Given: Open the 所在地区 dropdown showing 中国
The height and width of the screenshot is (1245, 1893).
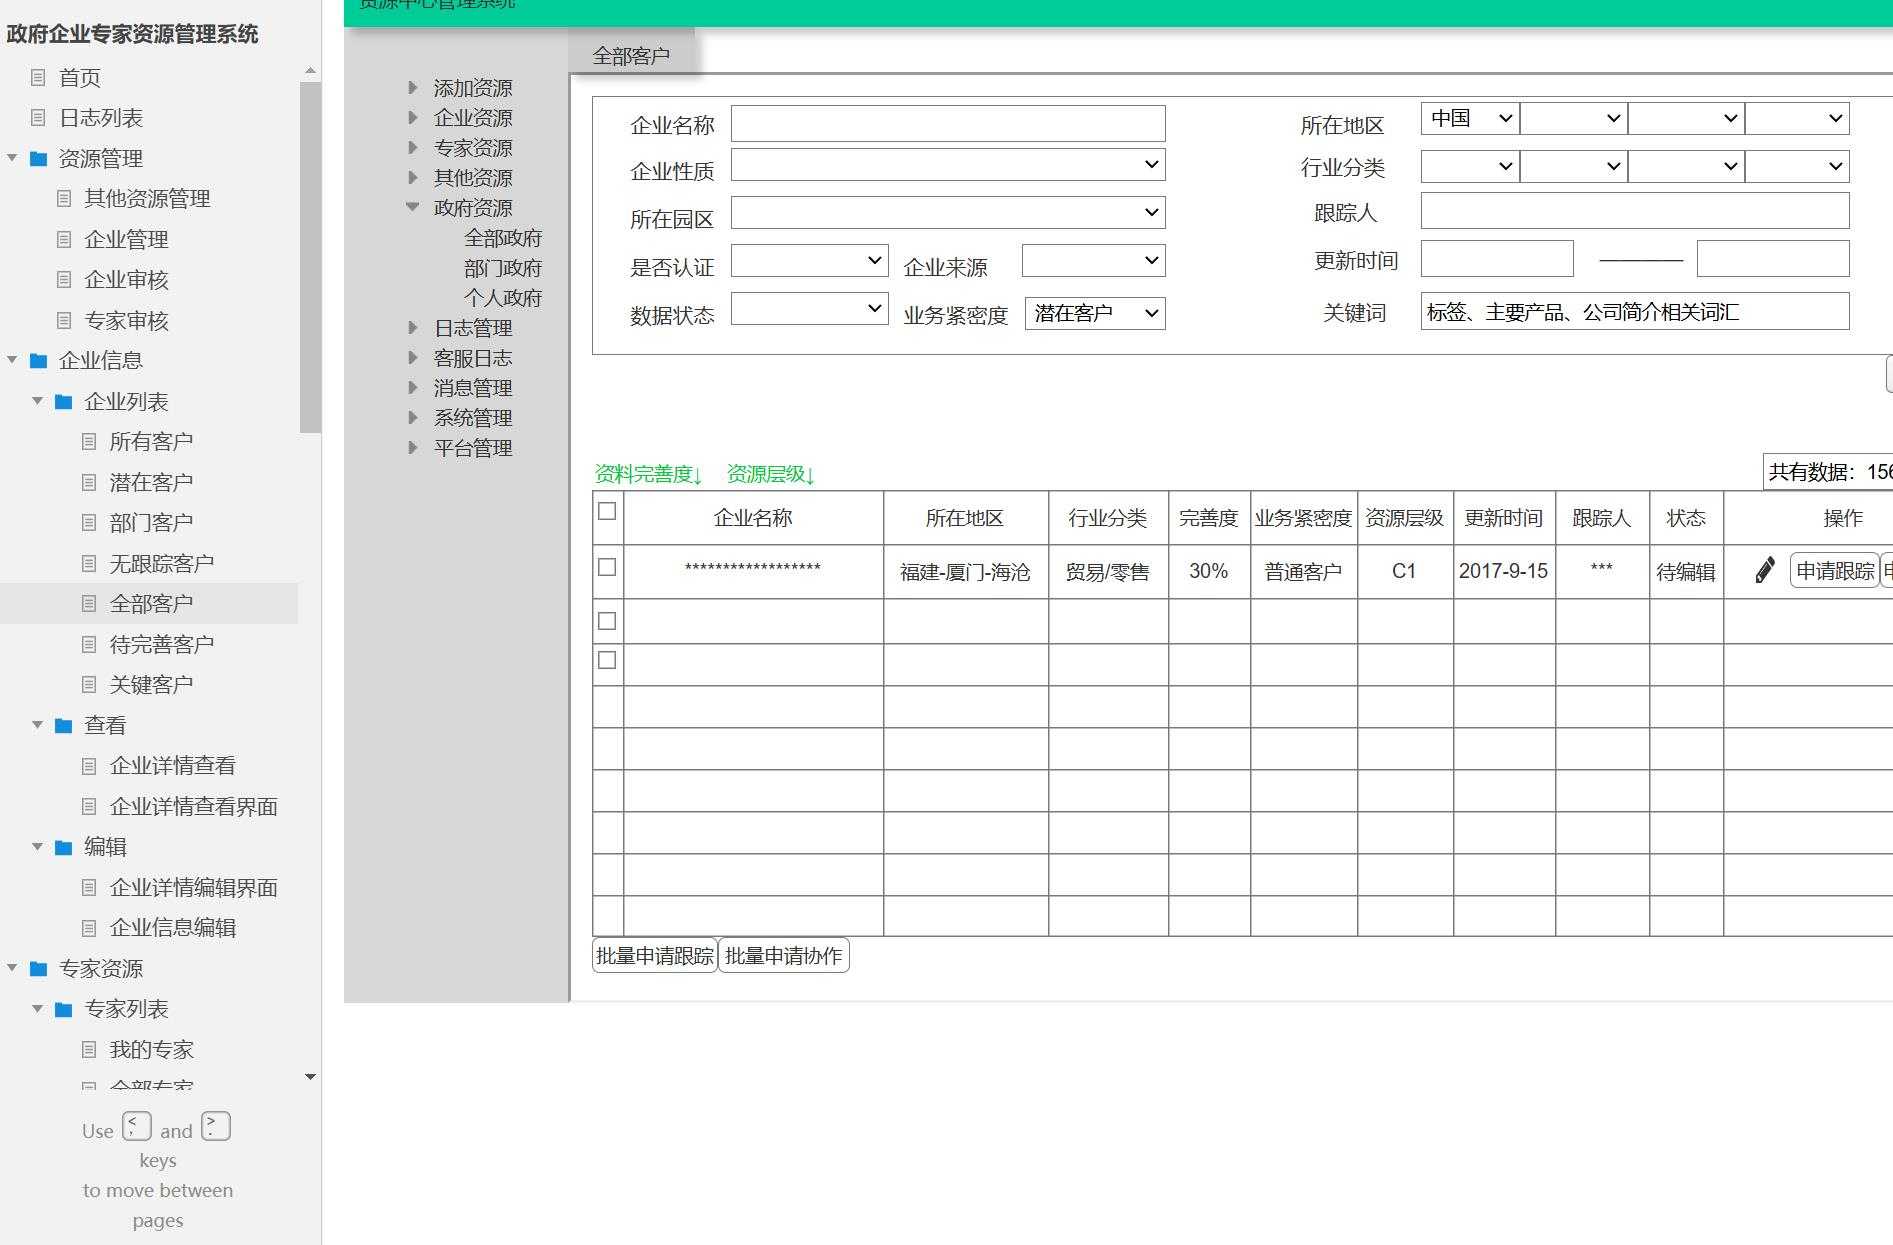Looking at the screenshot, I should [1469, 117].
